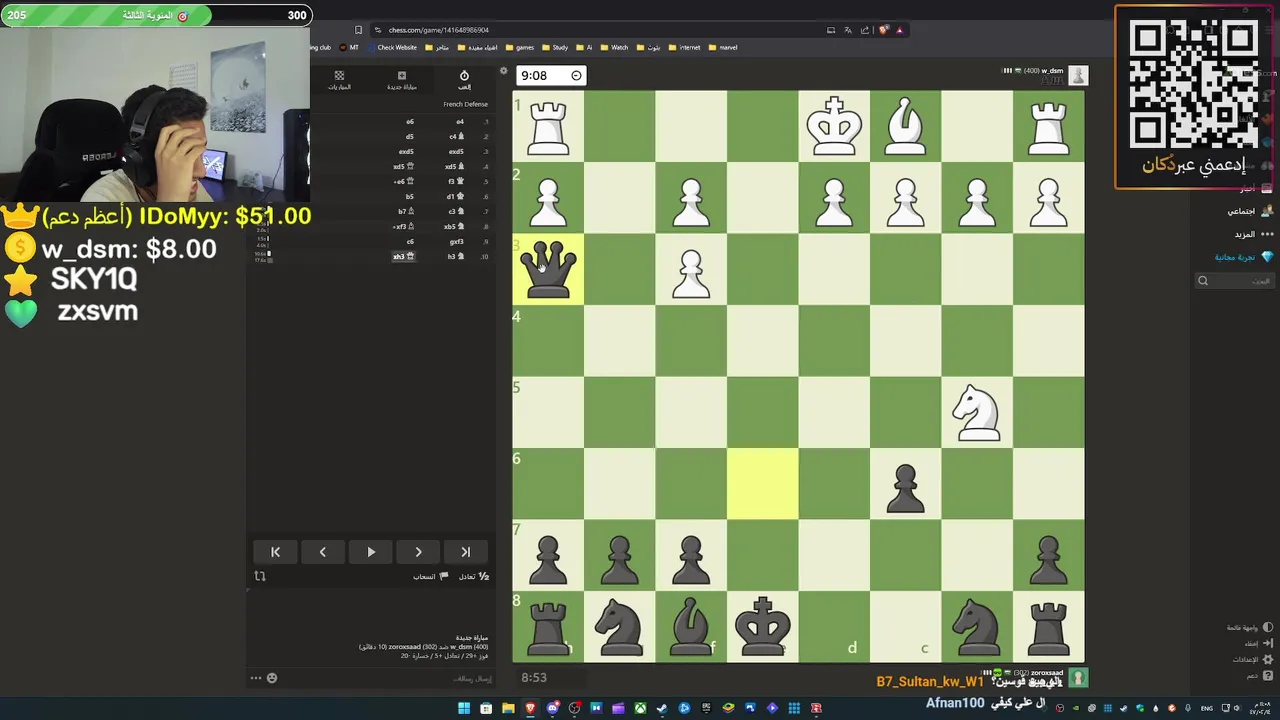Viewport: 1280px width, 720px height.
Task: Open Microsoft Store from the taskbar
Action: coord(486,708)
